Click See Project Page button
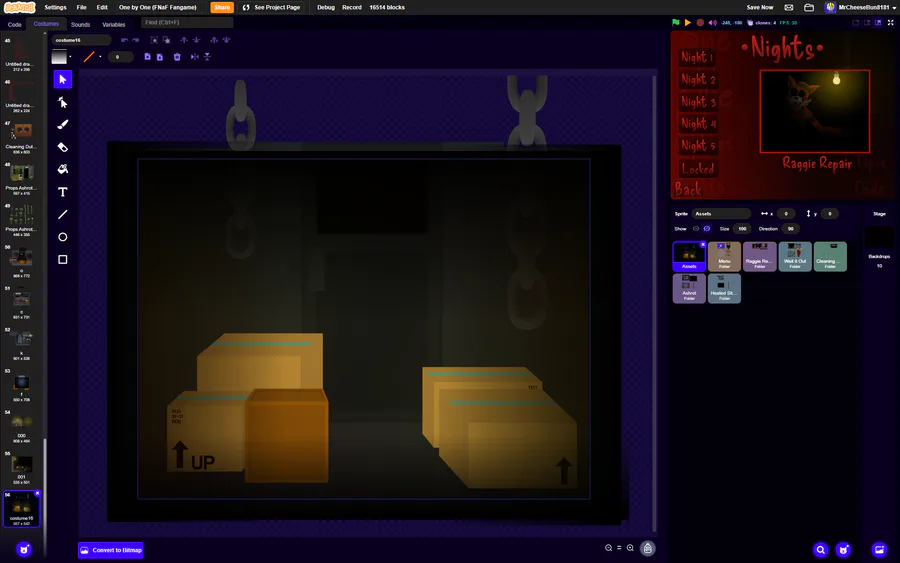Image resolution: width=900 pixels, height=563 pixels. [271, 7]
